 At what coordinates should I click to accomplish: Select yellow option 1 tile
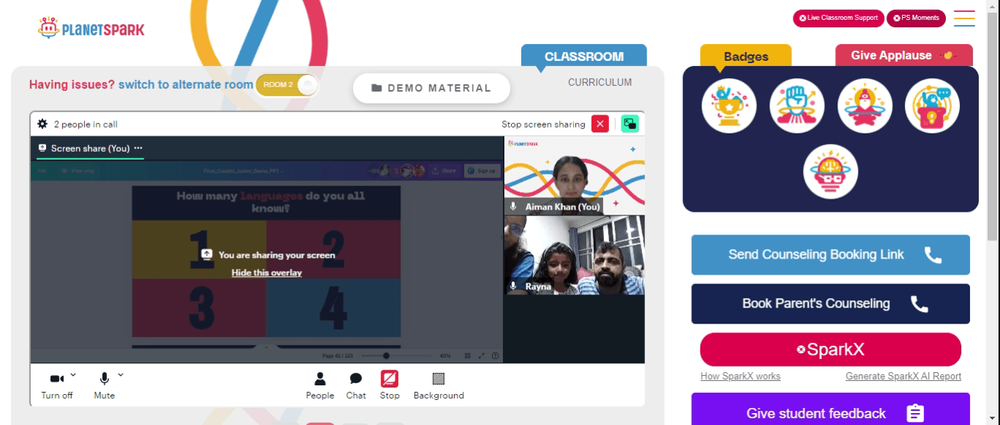click(x=199, y=250)
